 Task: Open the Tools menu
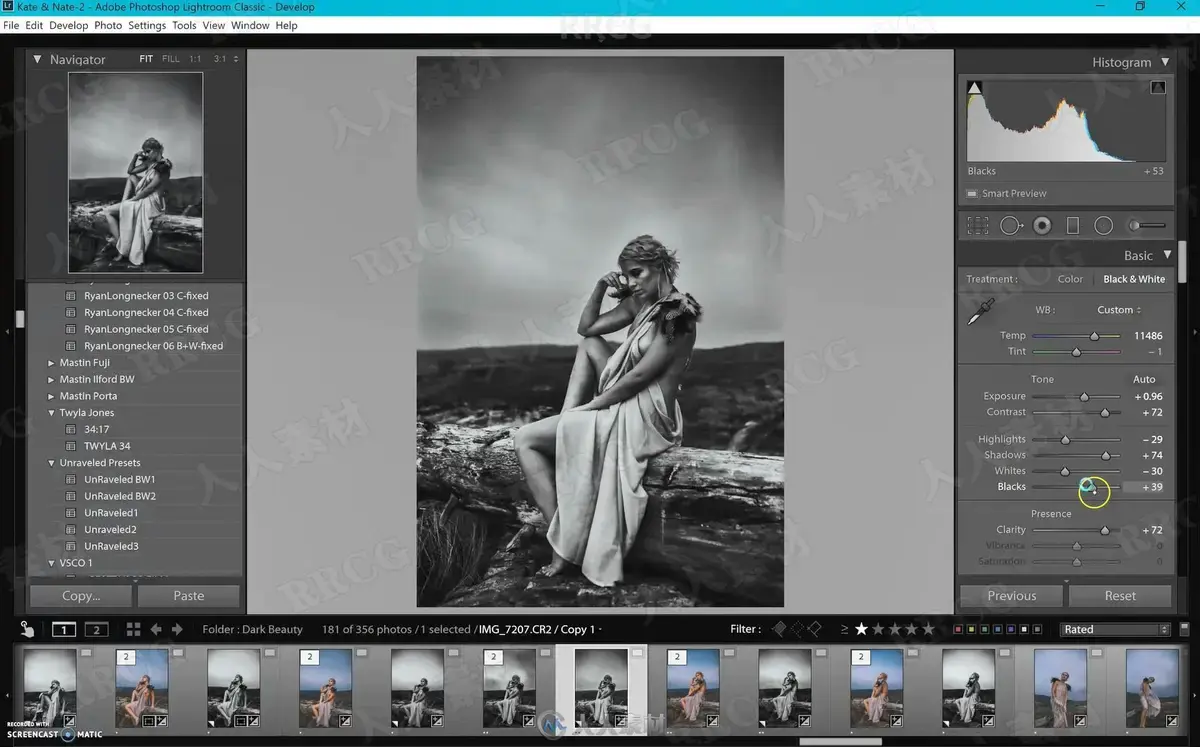point(184,25)
